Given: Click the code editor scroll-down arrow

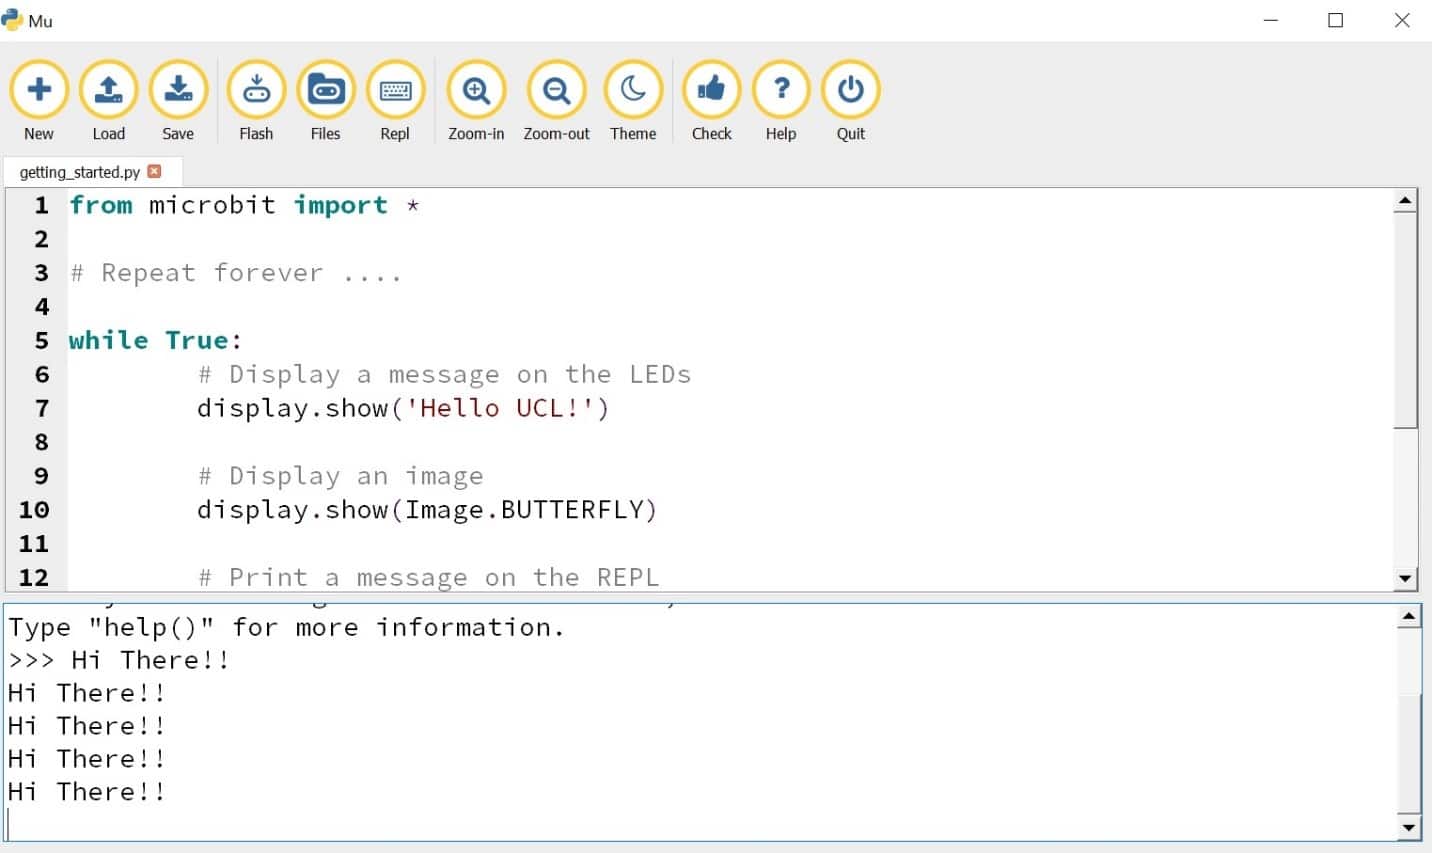Looking at the screenshot, I should [1405, 578].
